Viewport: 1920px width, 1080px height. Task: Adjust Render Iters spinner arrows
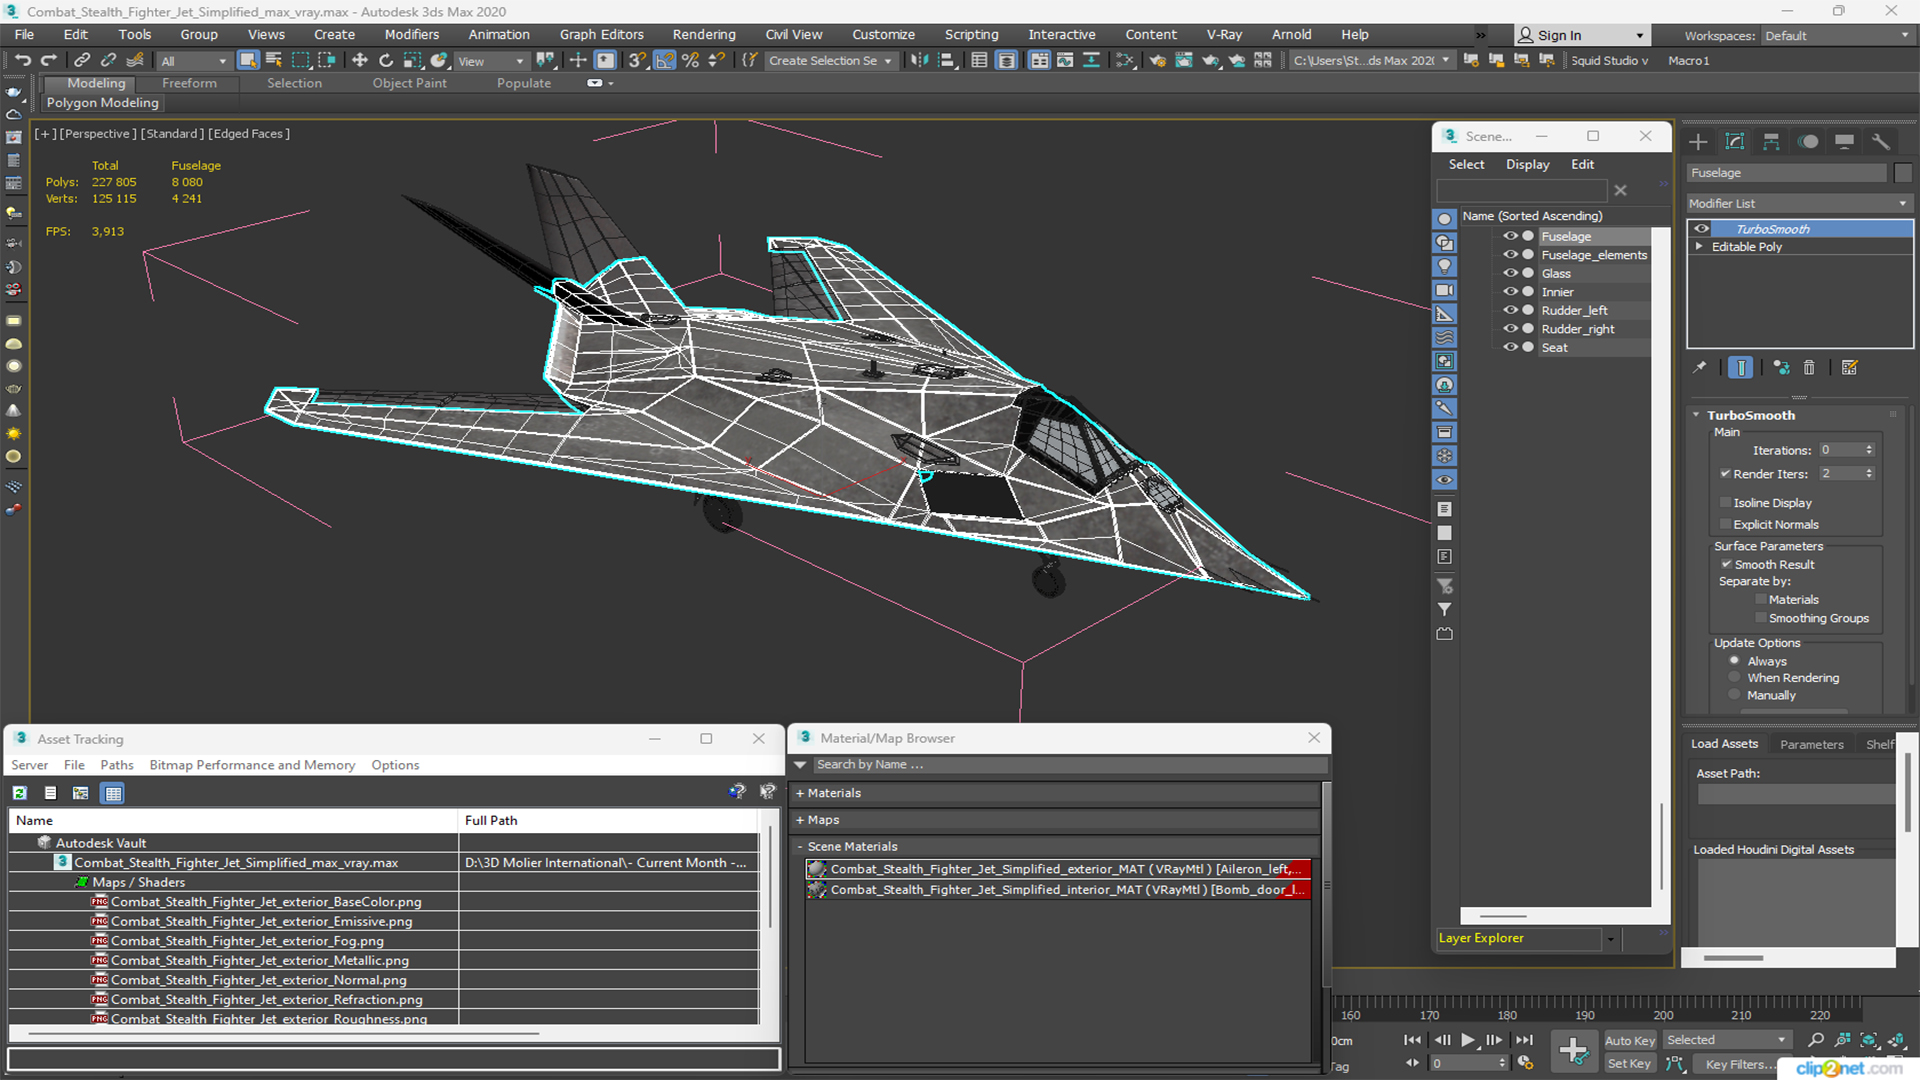point(1869,474)
